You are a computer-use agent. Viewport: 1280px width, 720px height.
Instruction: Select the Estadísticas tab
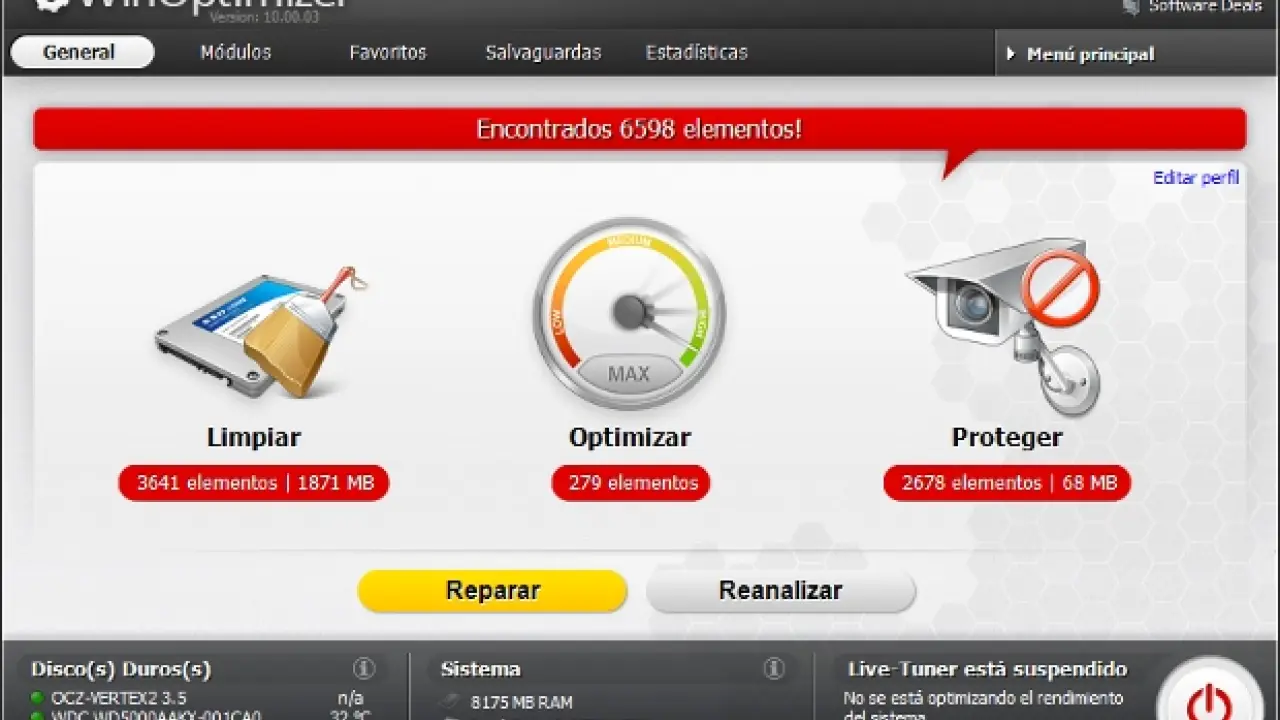(x=696, y=53)
